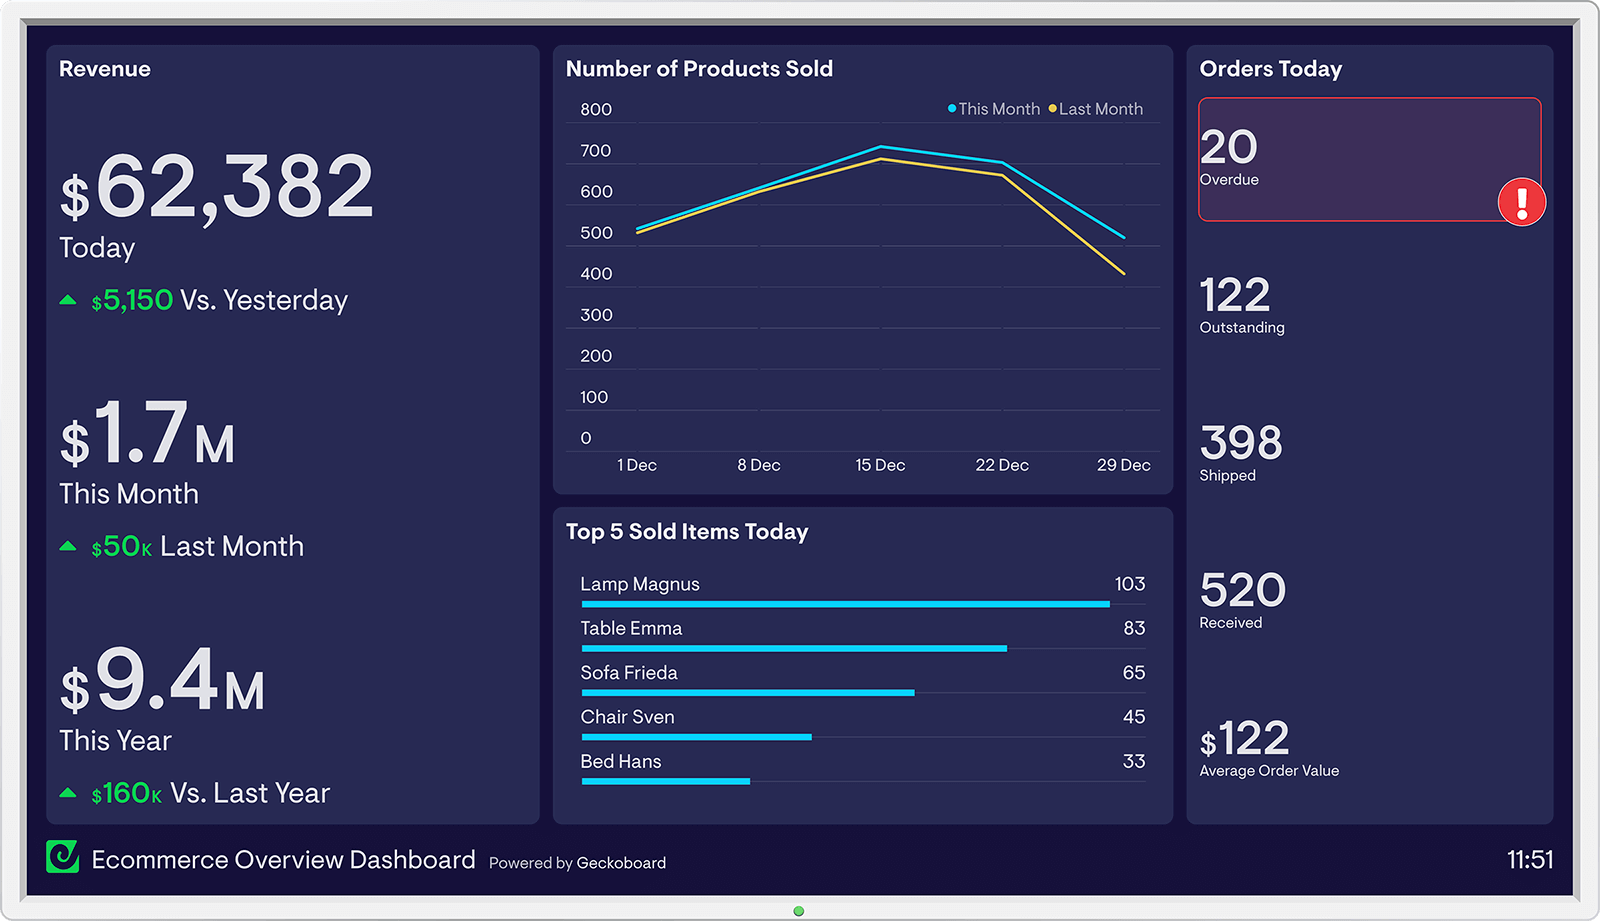Select the green up arrow beside $5,150
The height and width of the screenshot is (921, 1600).
tap(69, 297)
